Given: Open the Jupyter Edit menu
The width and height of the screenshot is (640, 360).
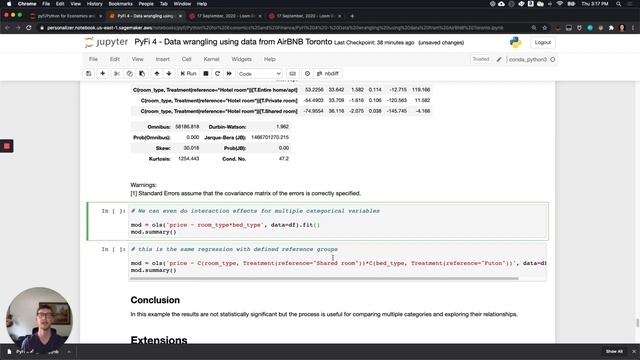Looking at the screenshot, I should pos(115,59).
